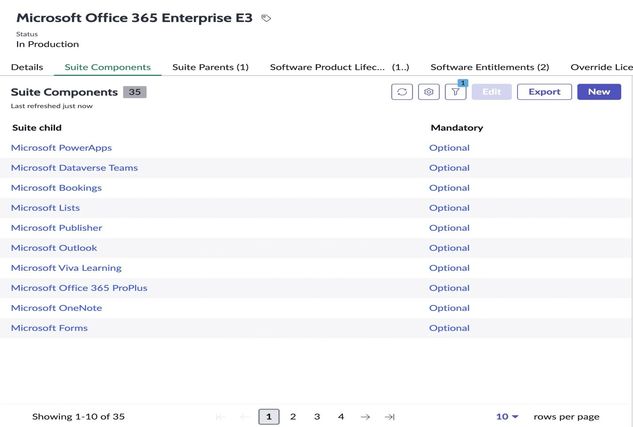Click 'Showing 1-10 of 35' text

[x=78, y=417]
